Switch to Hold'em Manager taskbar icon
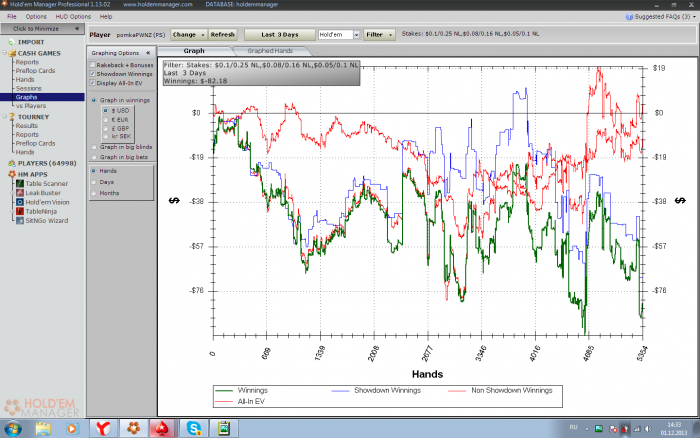 (133, 429)
